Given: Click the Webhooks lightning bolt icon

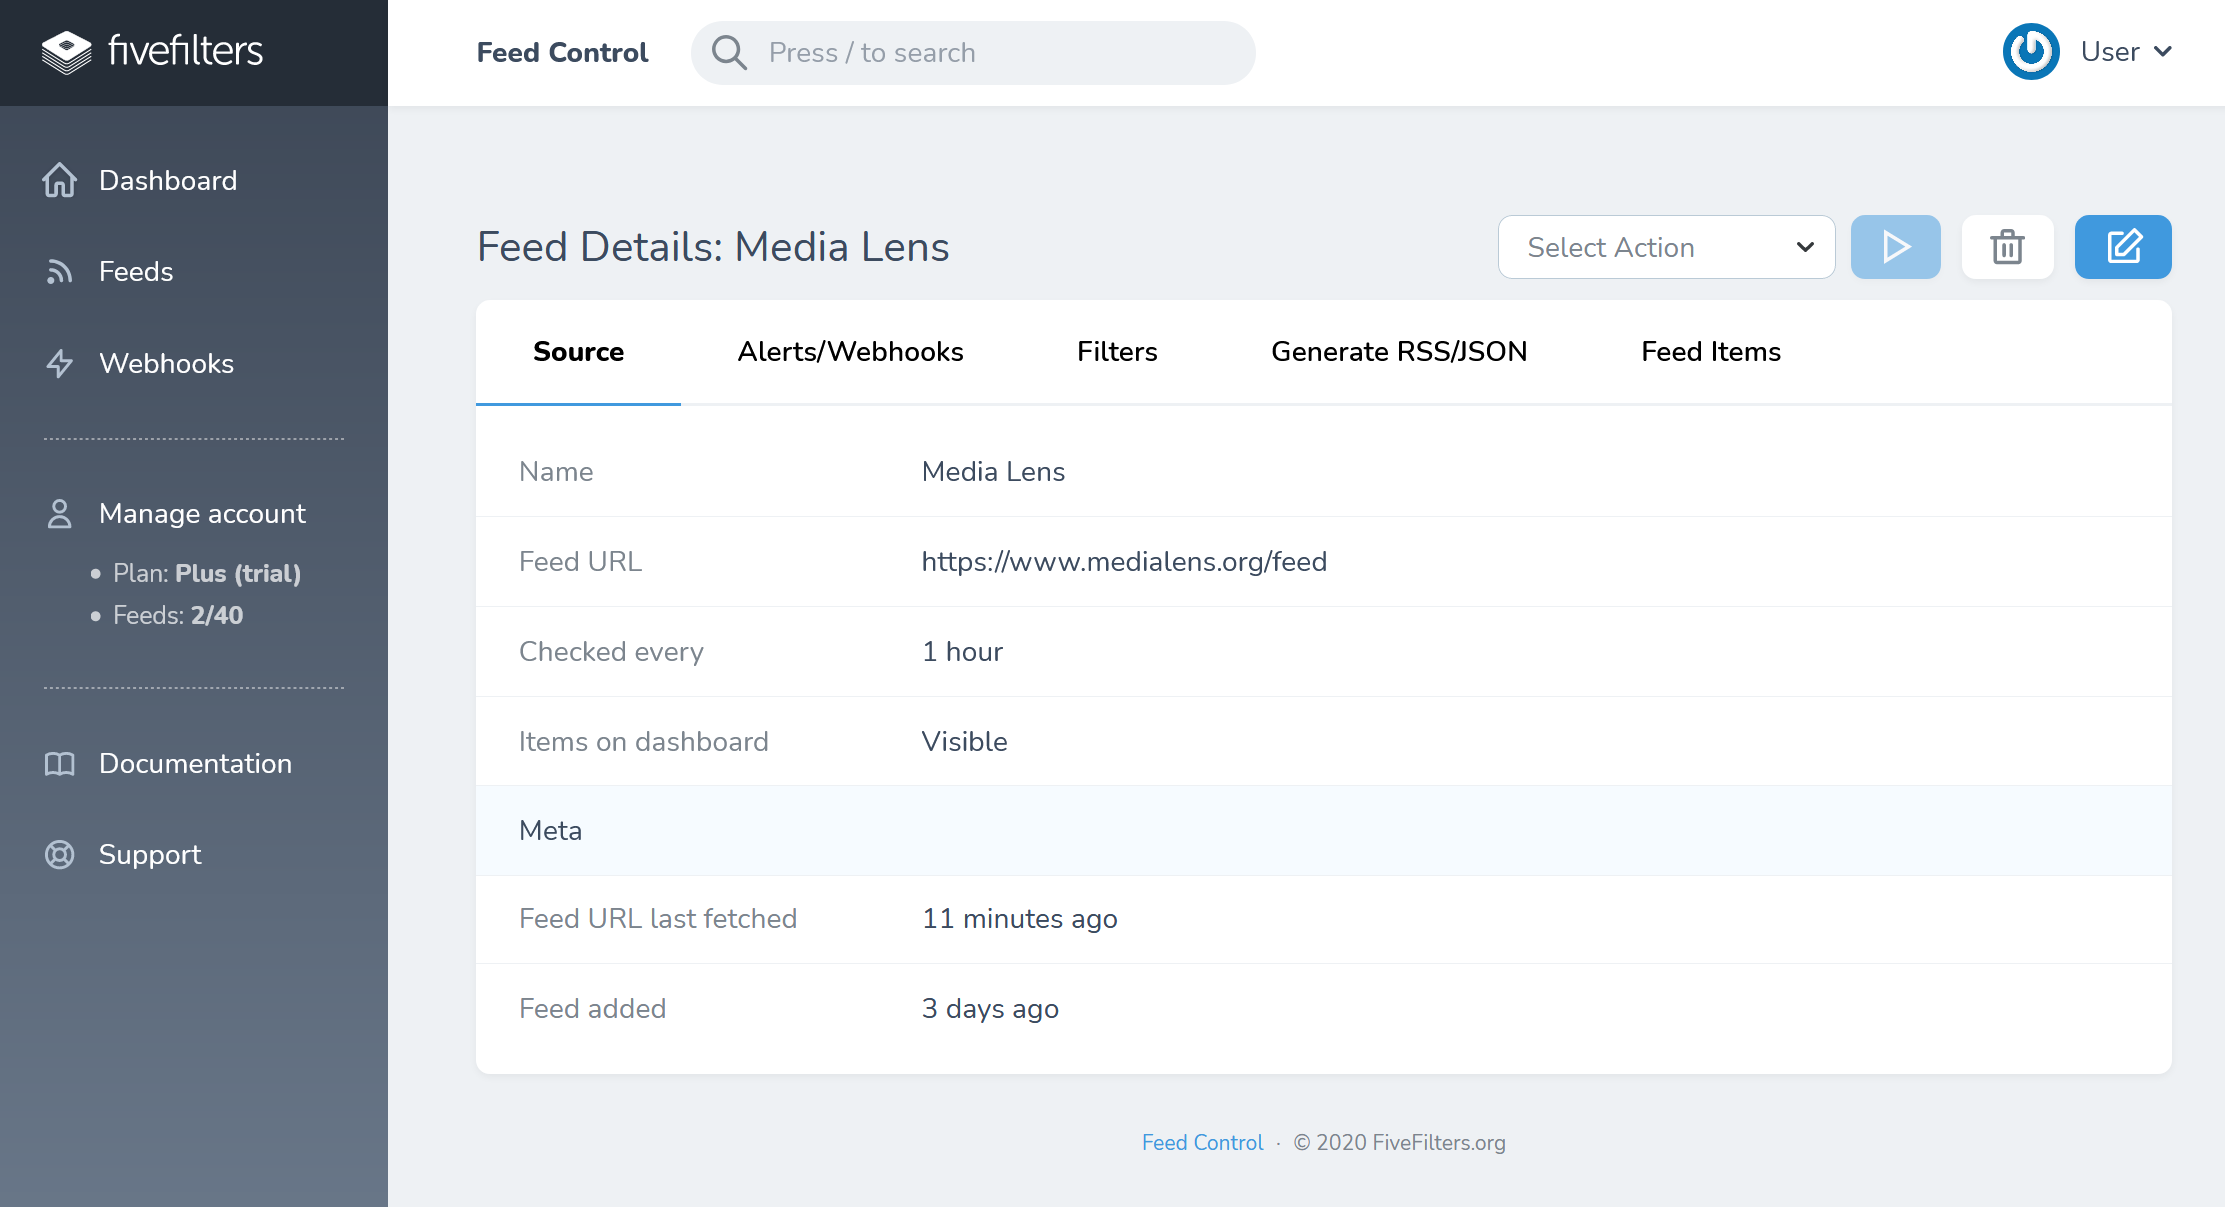Looking at the screenshot, I should pos(60,364).
